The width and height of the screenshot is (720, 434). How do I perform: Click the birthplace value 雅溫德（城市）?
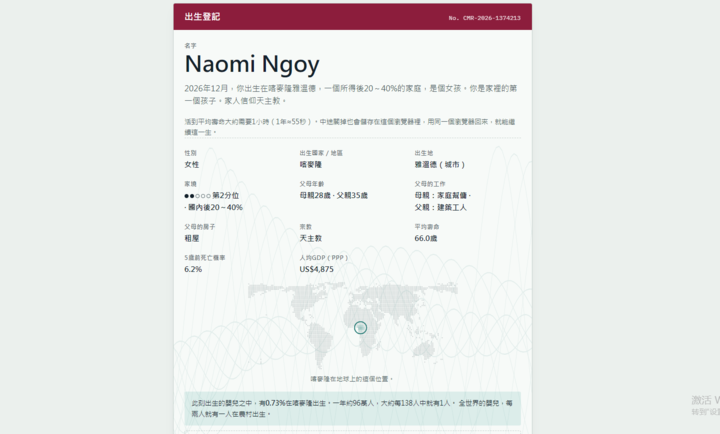click(440, 164)
